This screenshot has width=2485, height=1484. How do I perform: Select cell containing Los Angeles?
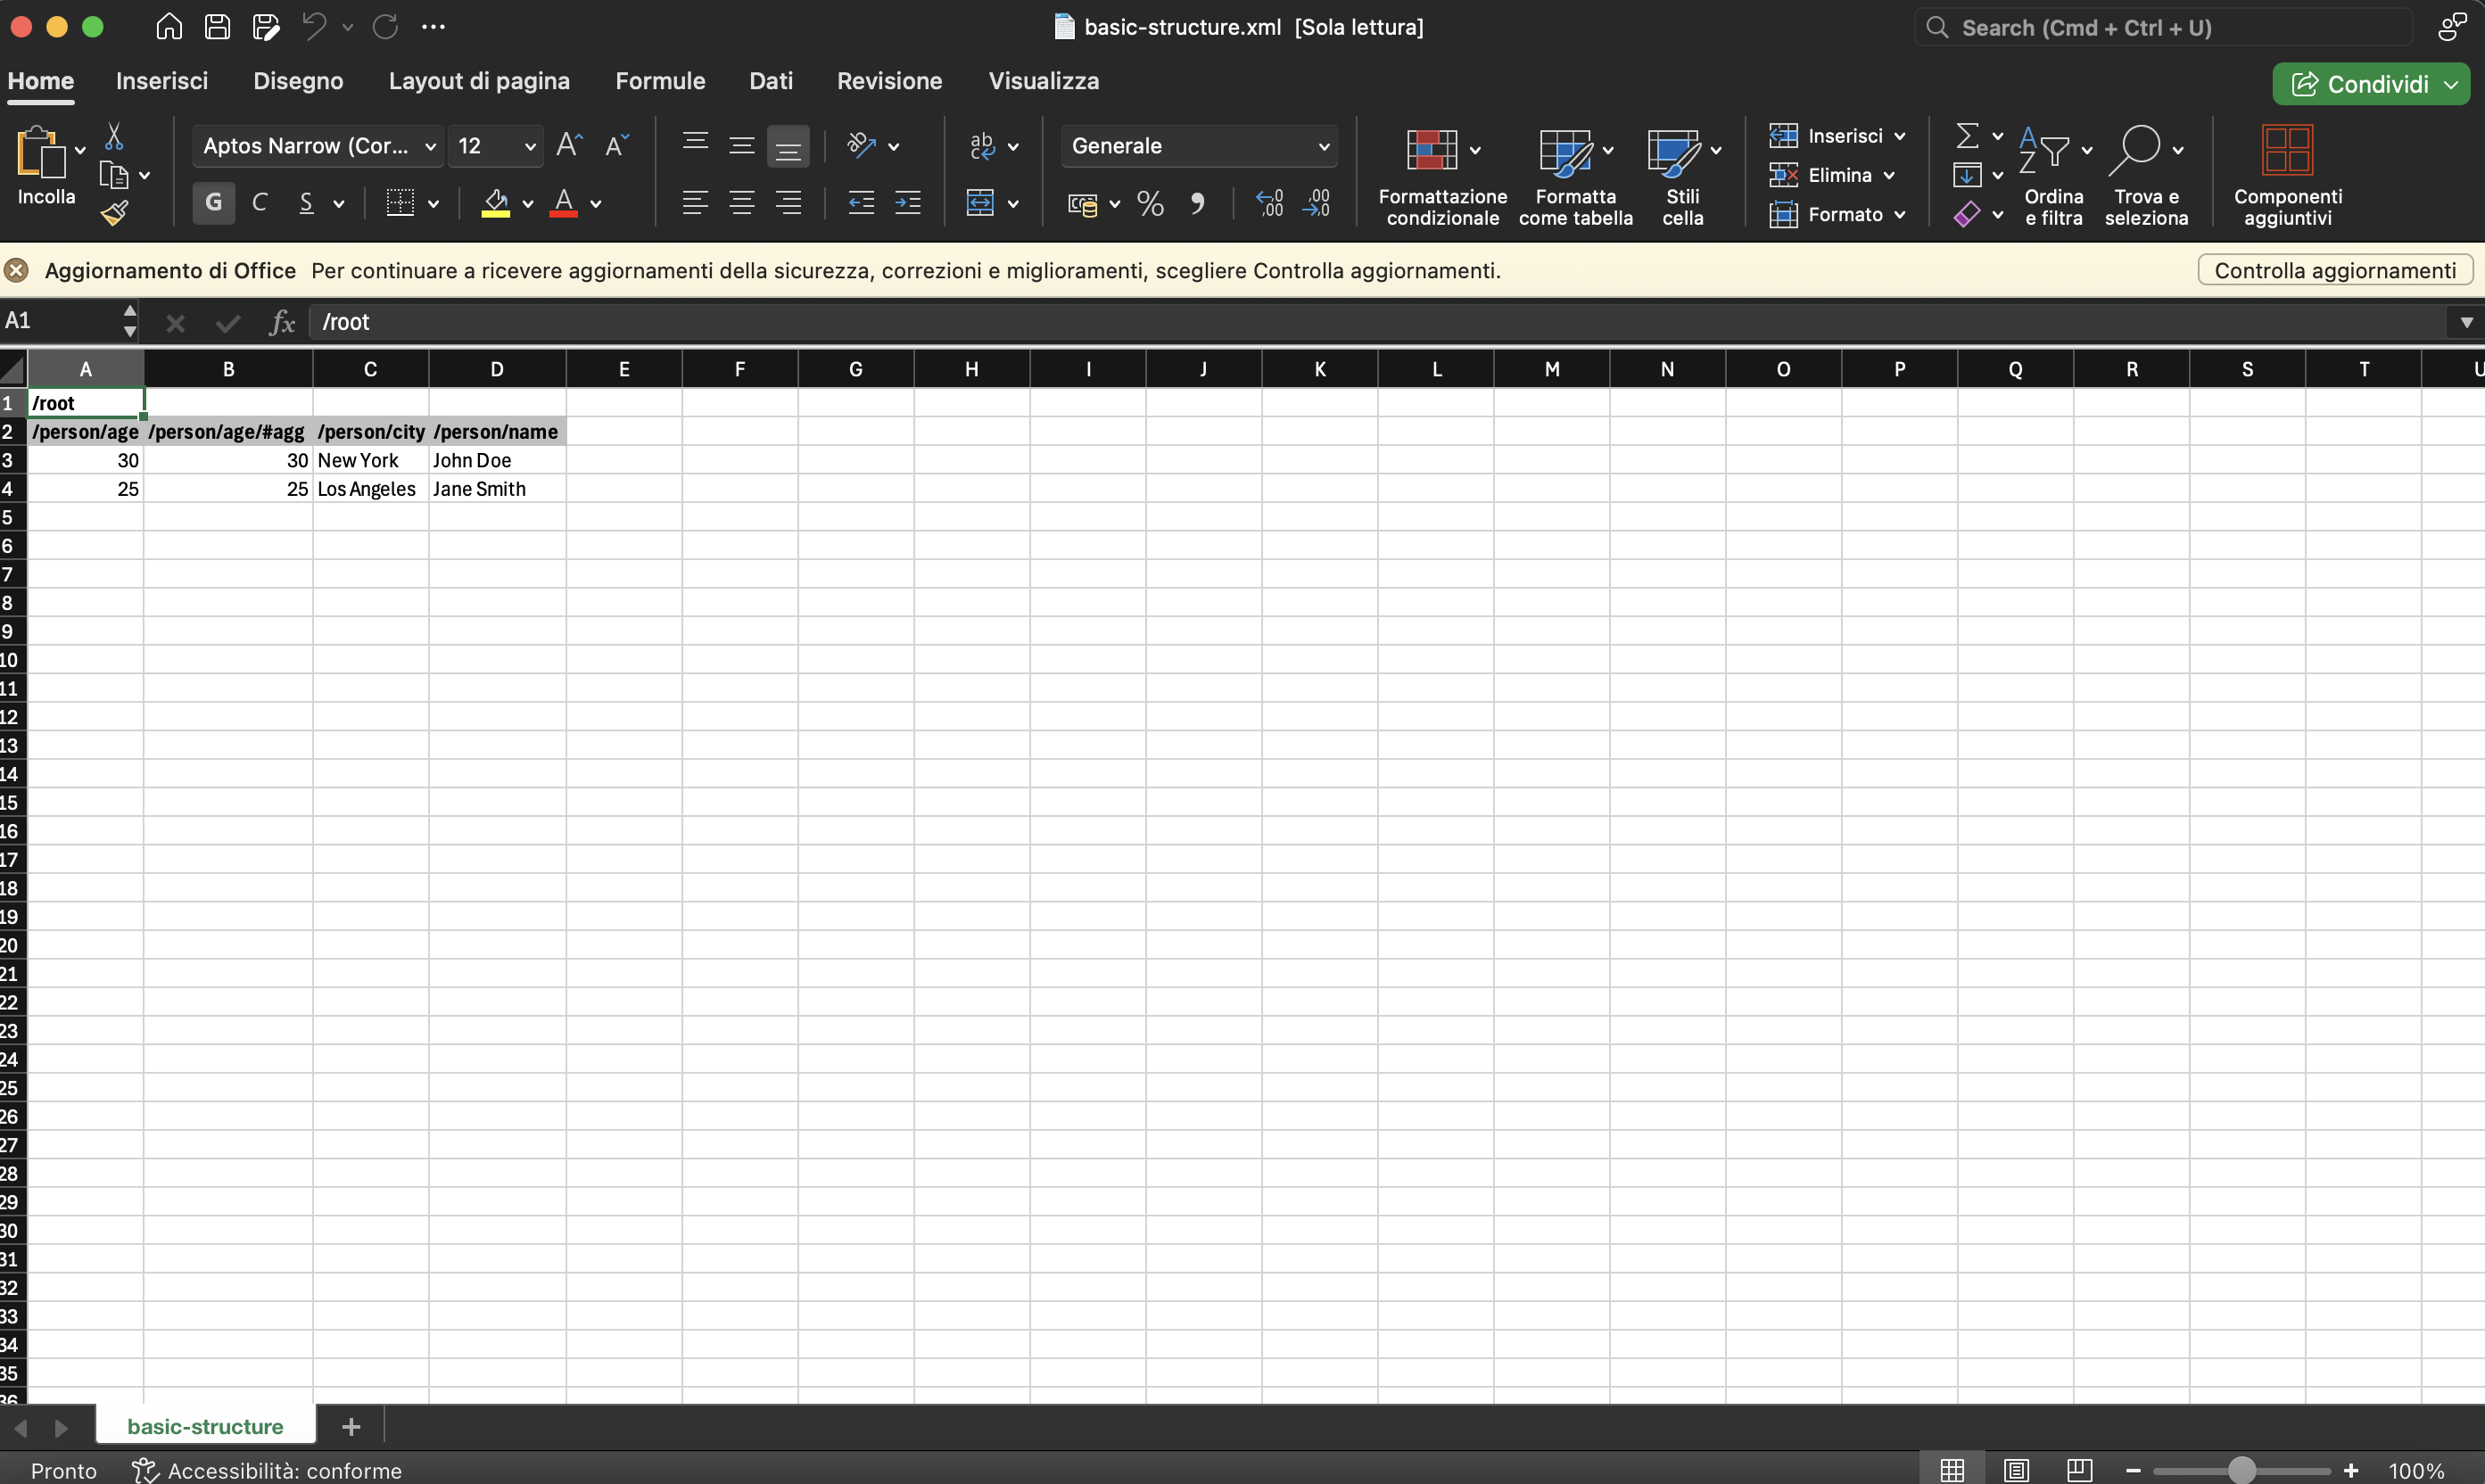(370, 489)
